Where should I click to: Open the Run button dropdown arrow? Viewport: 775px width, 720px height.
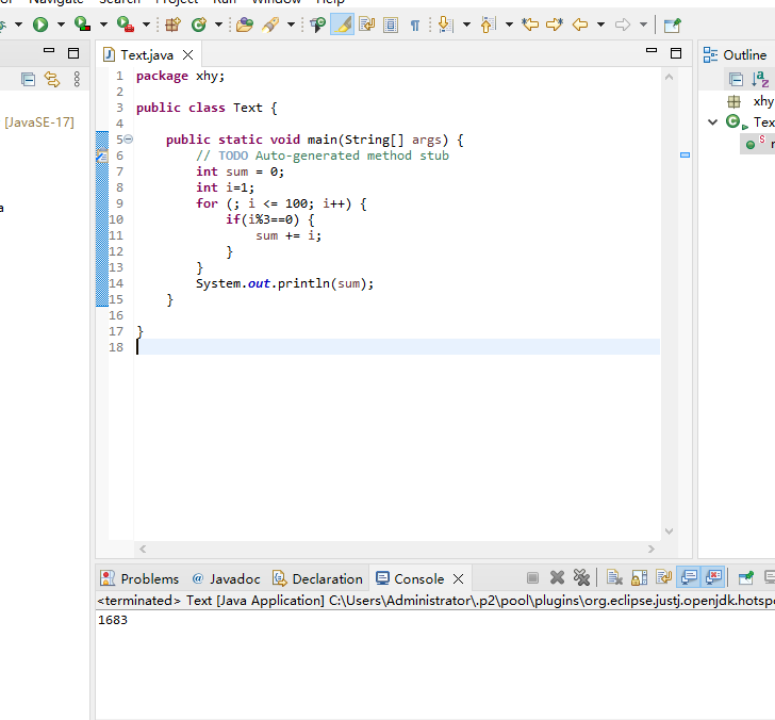pos(61,24)
